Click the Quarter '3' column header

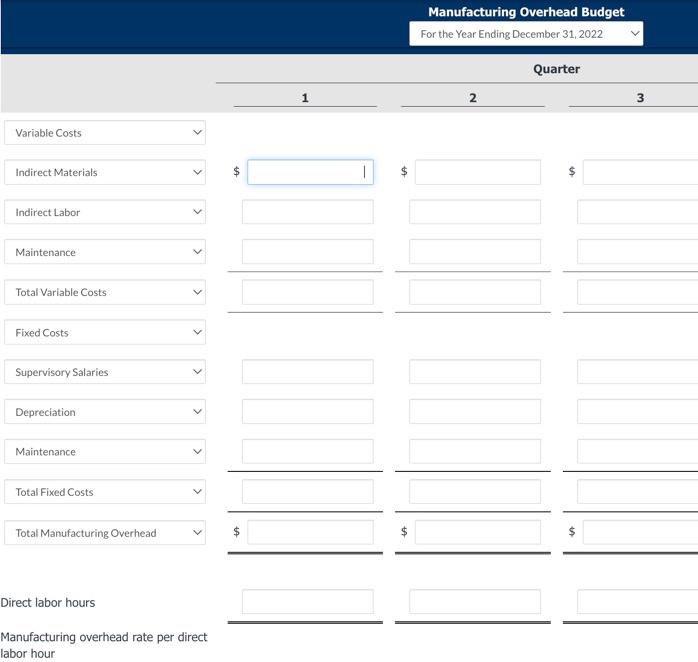tap(640, 98)
